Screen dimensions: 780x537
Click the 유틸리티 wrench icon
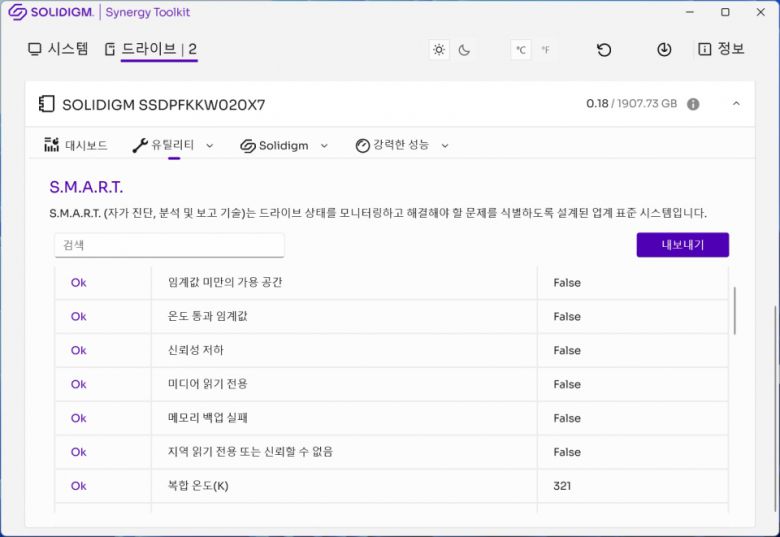tap(140, 145)
